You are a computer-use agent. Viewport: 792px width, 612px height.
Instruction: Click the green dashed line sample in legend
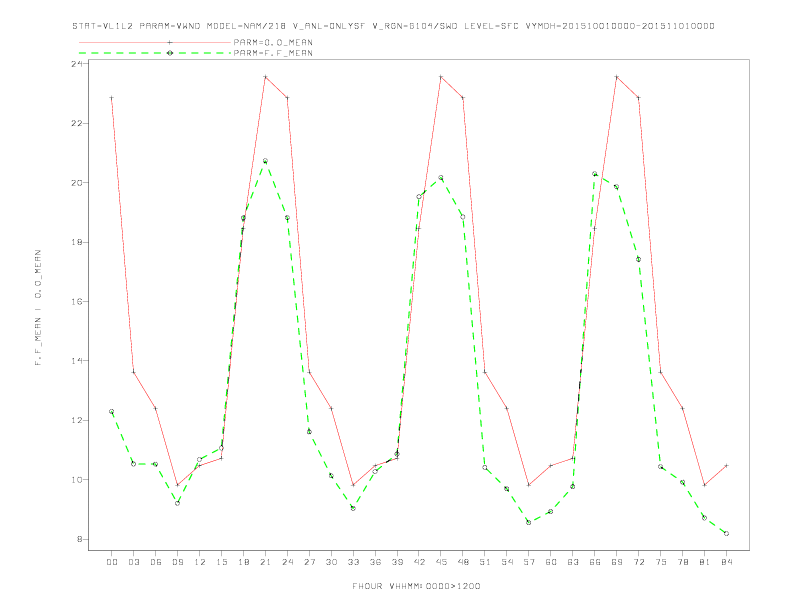(x=155, y=53)
